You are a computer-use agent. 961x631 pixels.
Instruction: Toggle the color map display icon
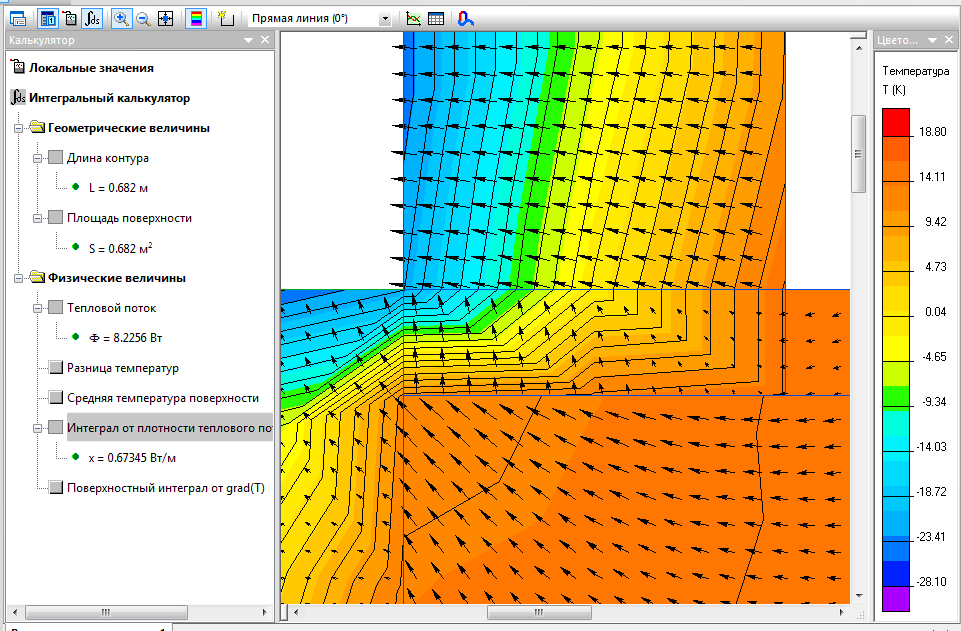point(196,18)
